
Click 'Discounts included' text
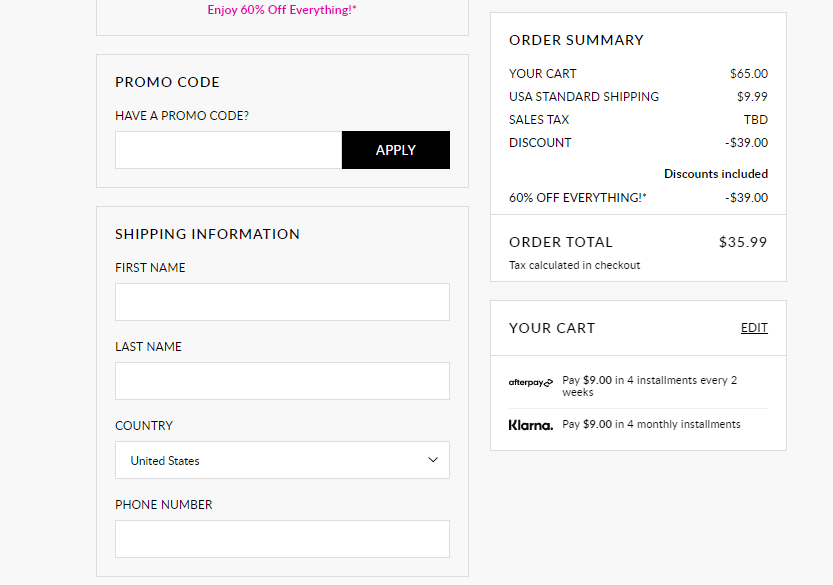click(x=716, y=174)
